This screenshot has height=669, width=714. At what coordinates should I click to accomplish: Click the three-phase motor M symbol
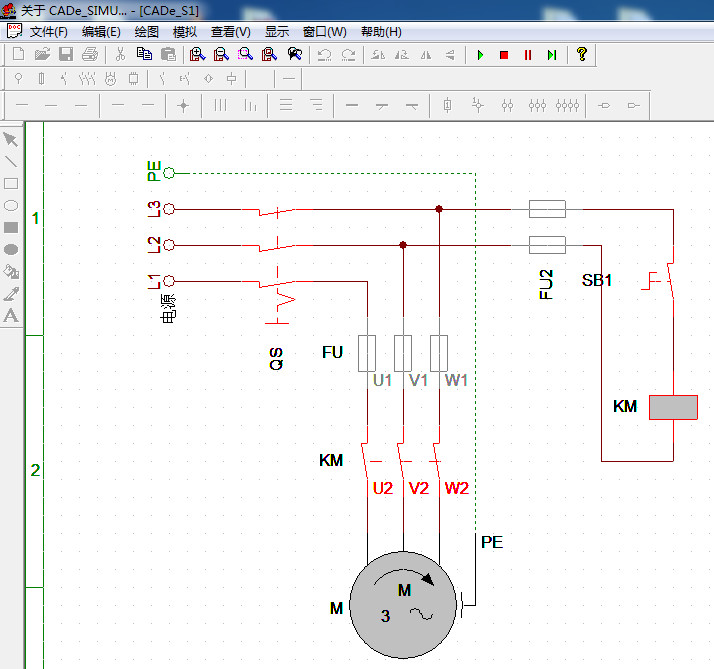[403, 605]
